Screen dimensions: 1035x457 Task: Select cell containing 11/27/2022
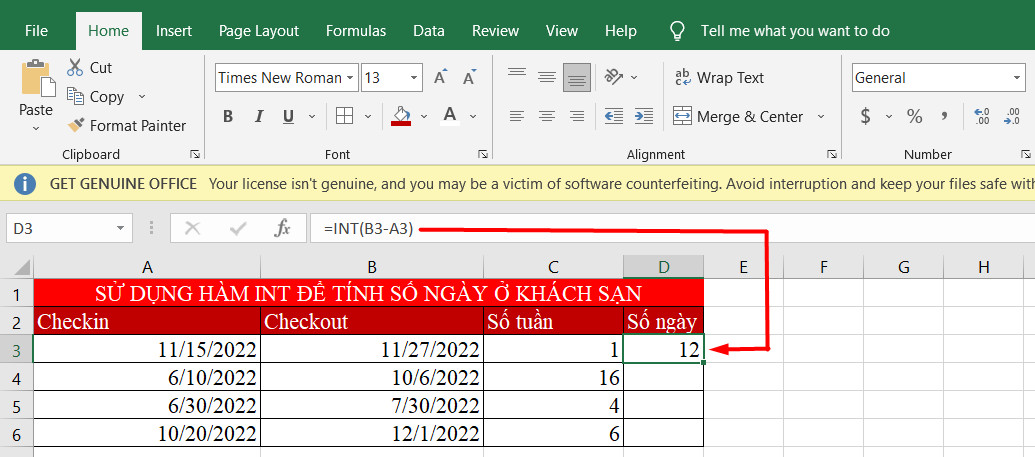coord(372,349)
